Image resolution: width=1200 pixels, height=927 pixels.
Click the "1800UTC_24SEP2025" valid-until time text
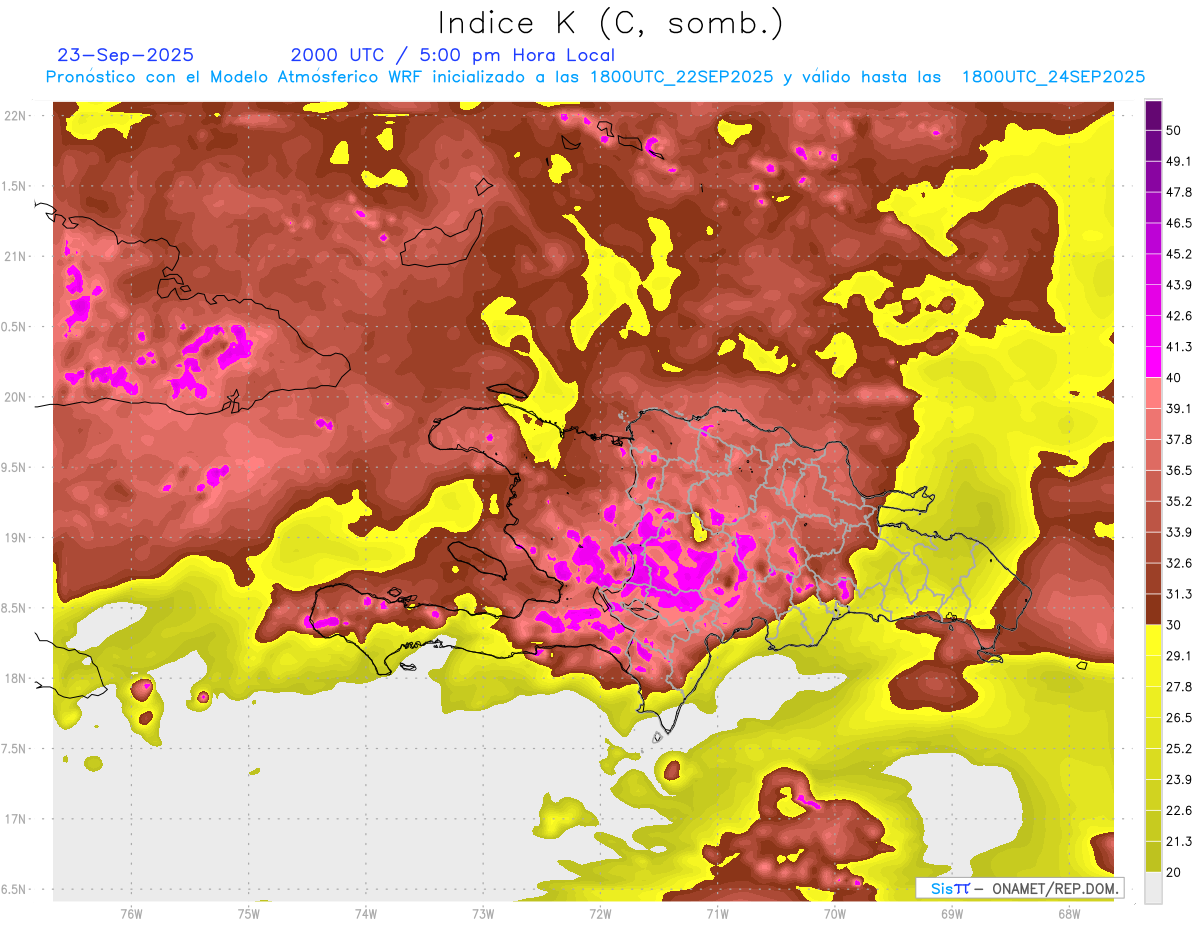tap(1052, 77)
